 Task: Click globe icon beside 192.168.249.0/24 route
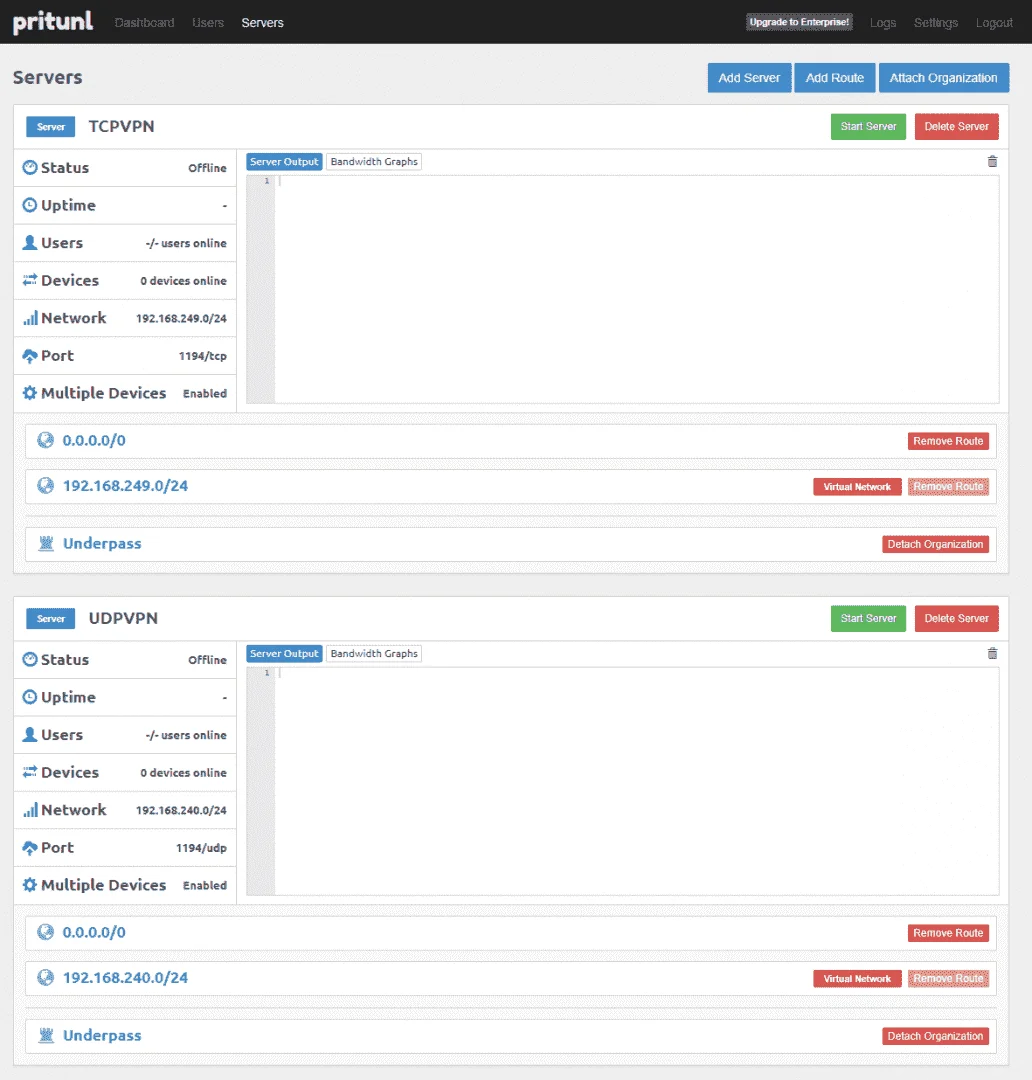point(45,486)
